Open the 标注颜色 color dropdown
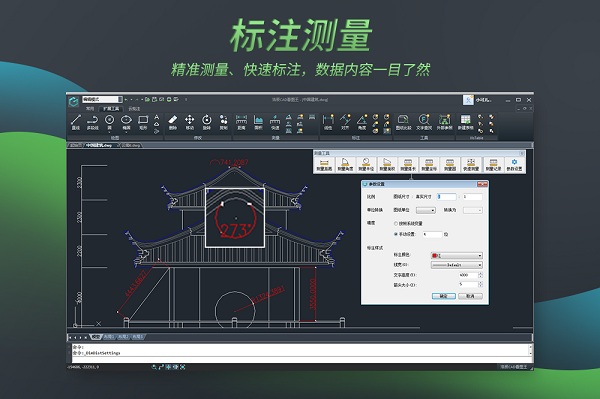600x399 pixels. click(457, 255)
